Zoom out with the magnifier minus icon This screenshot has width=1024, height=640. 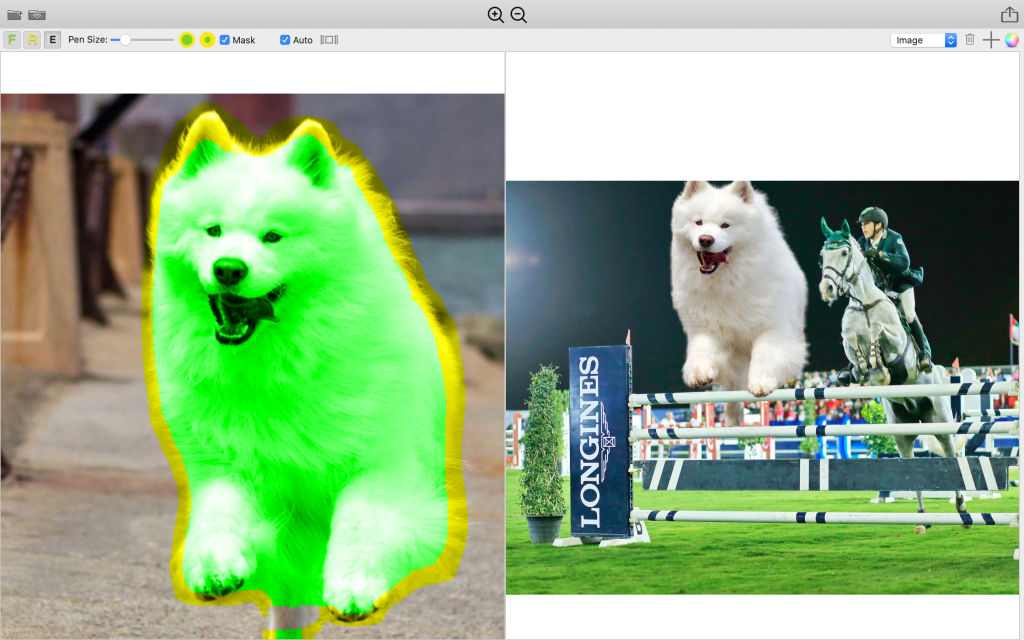point(518,15)
